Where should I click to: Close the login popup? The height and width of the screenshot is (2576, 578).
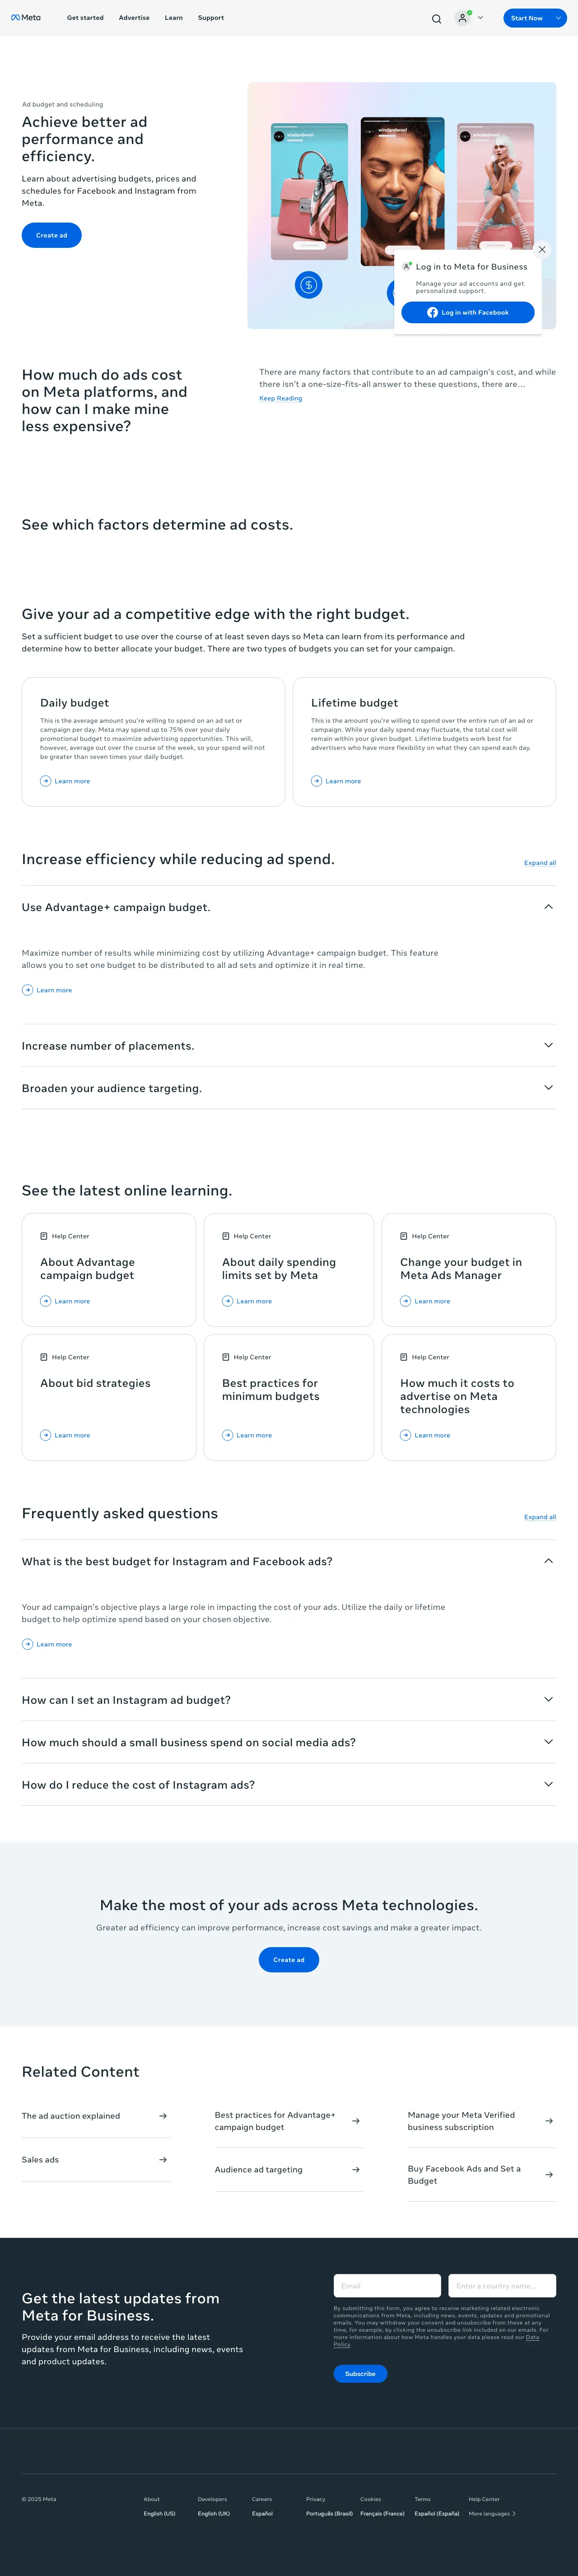click(x=542, y=250)
